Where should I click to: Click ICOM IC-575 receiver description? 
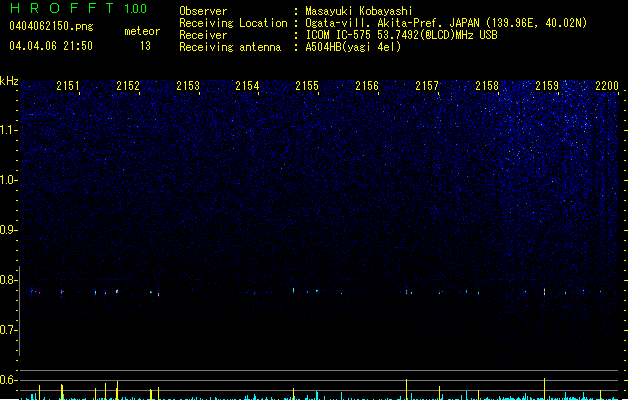pos(401,35)
